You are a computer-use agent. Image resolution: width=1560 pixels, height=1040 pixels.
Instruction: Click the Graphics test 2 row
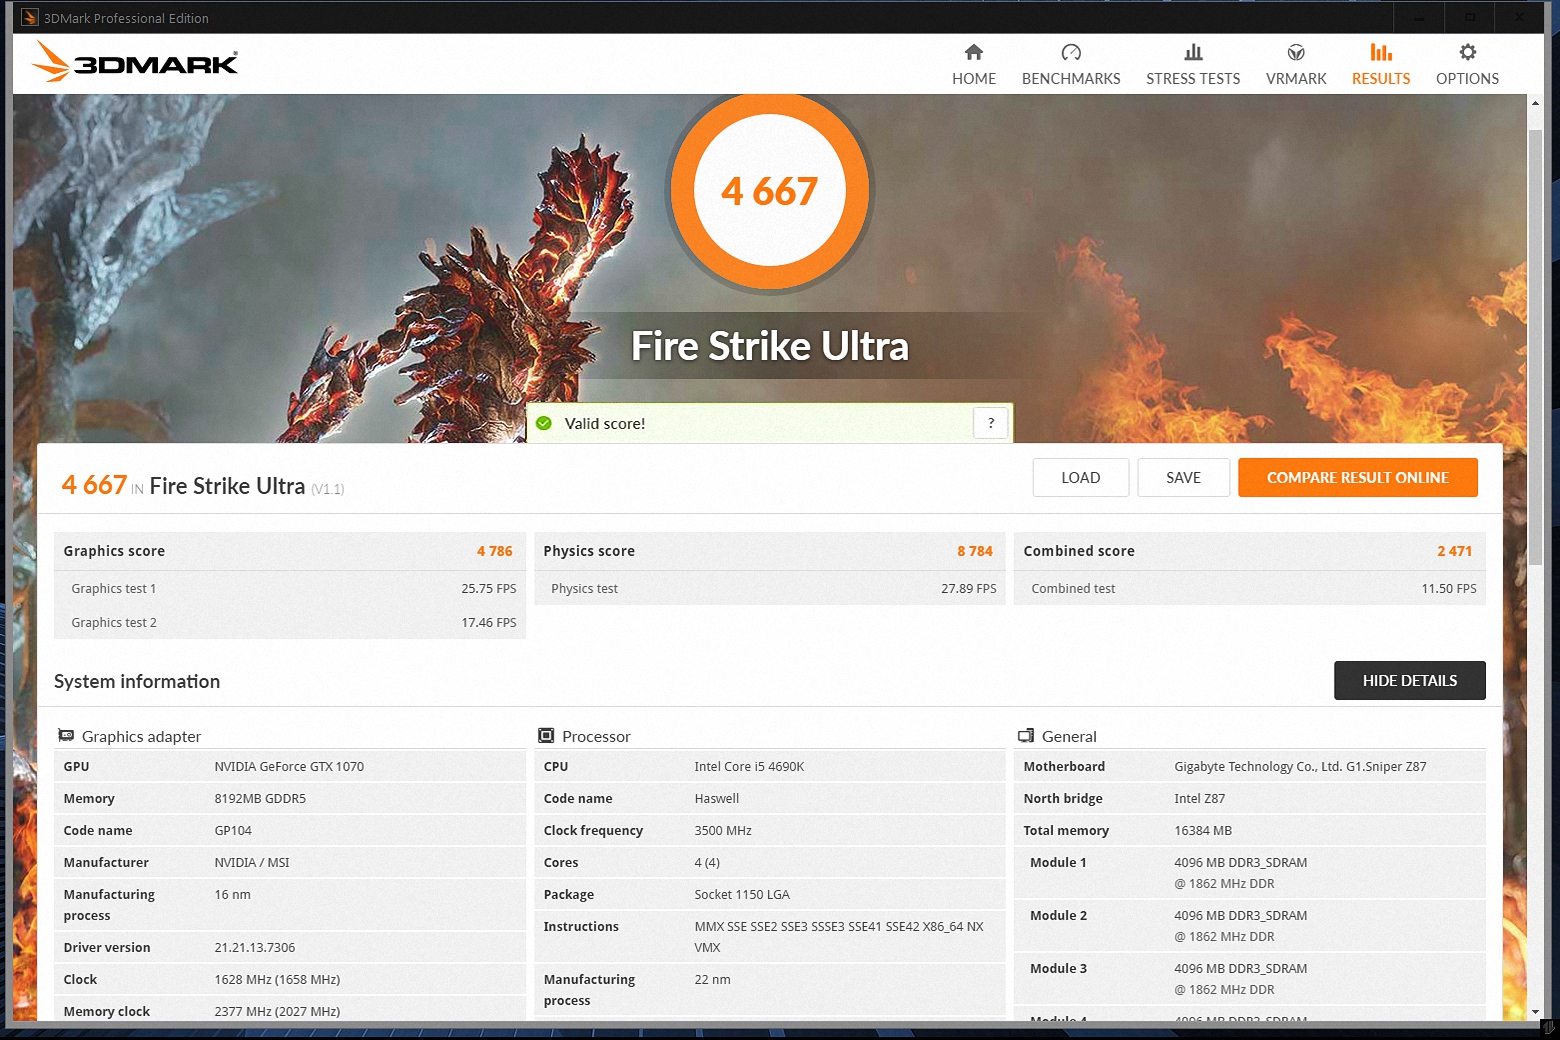click(290, 622)
